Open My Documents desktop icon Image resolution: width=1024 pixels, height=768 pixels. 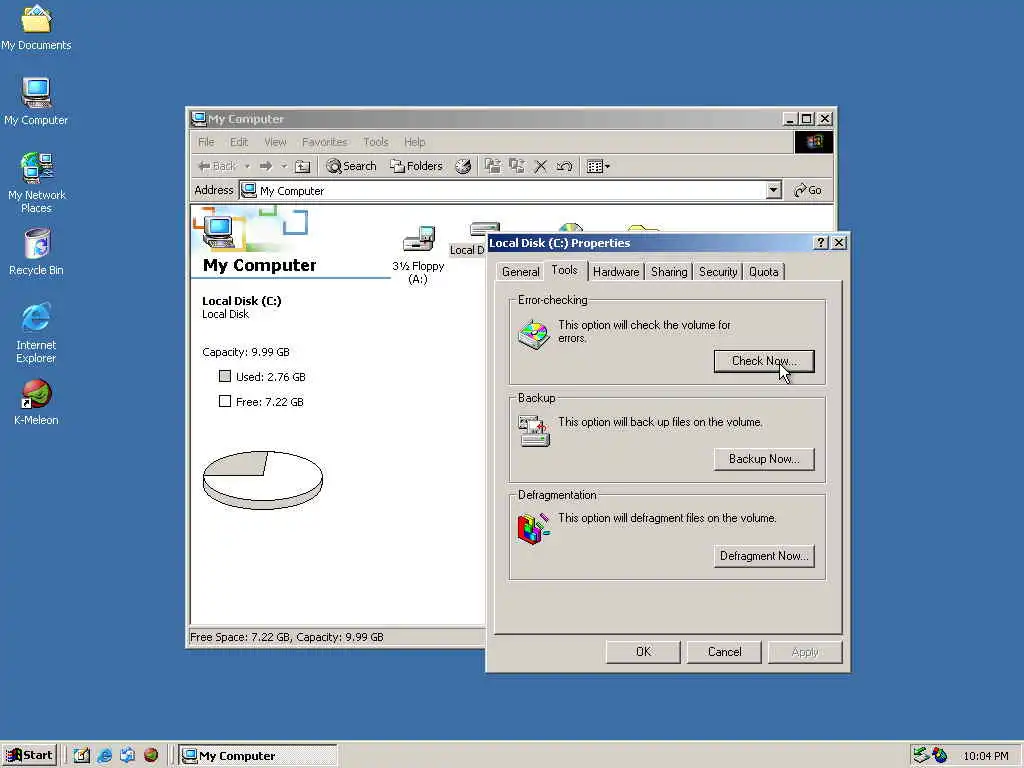click(x=36, y=27)
